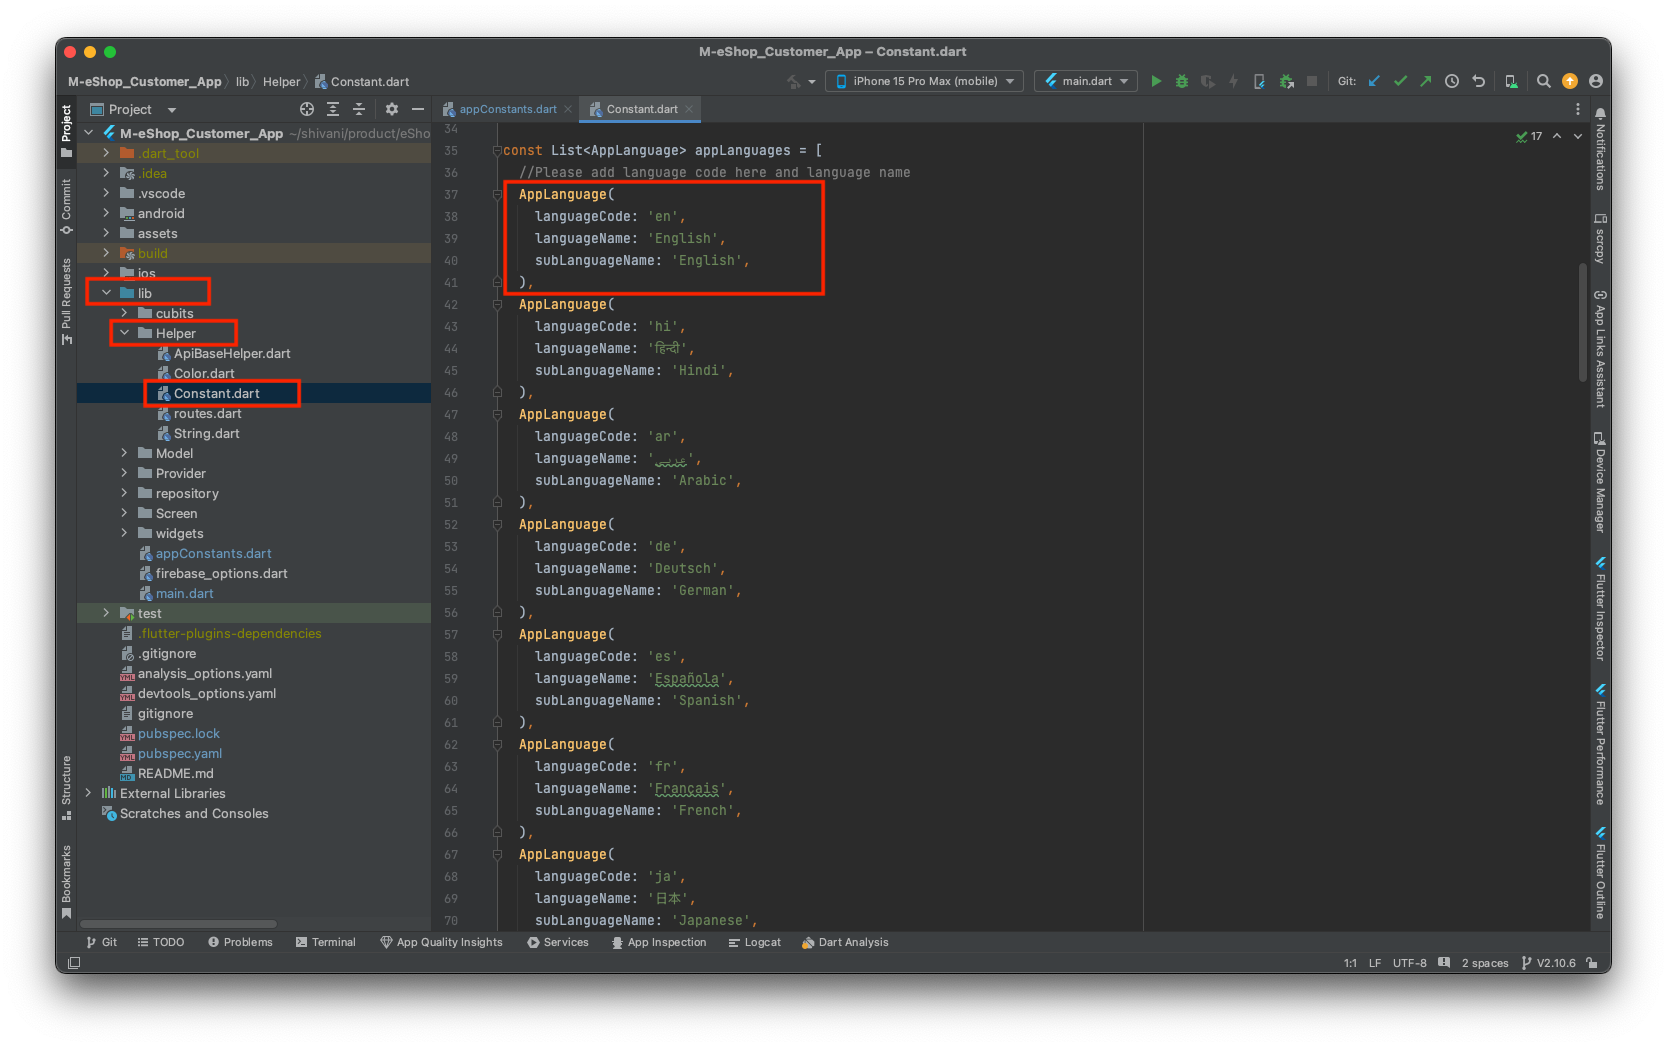Open the Git tool tab

(102, 942)
